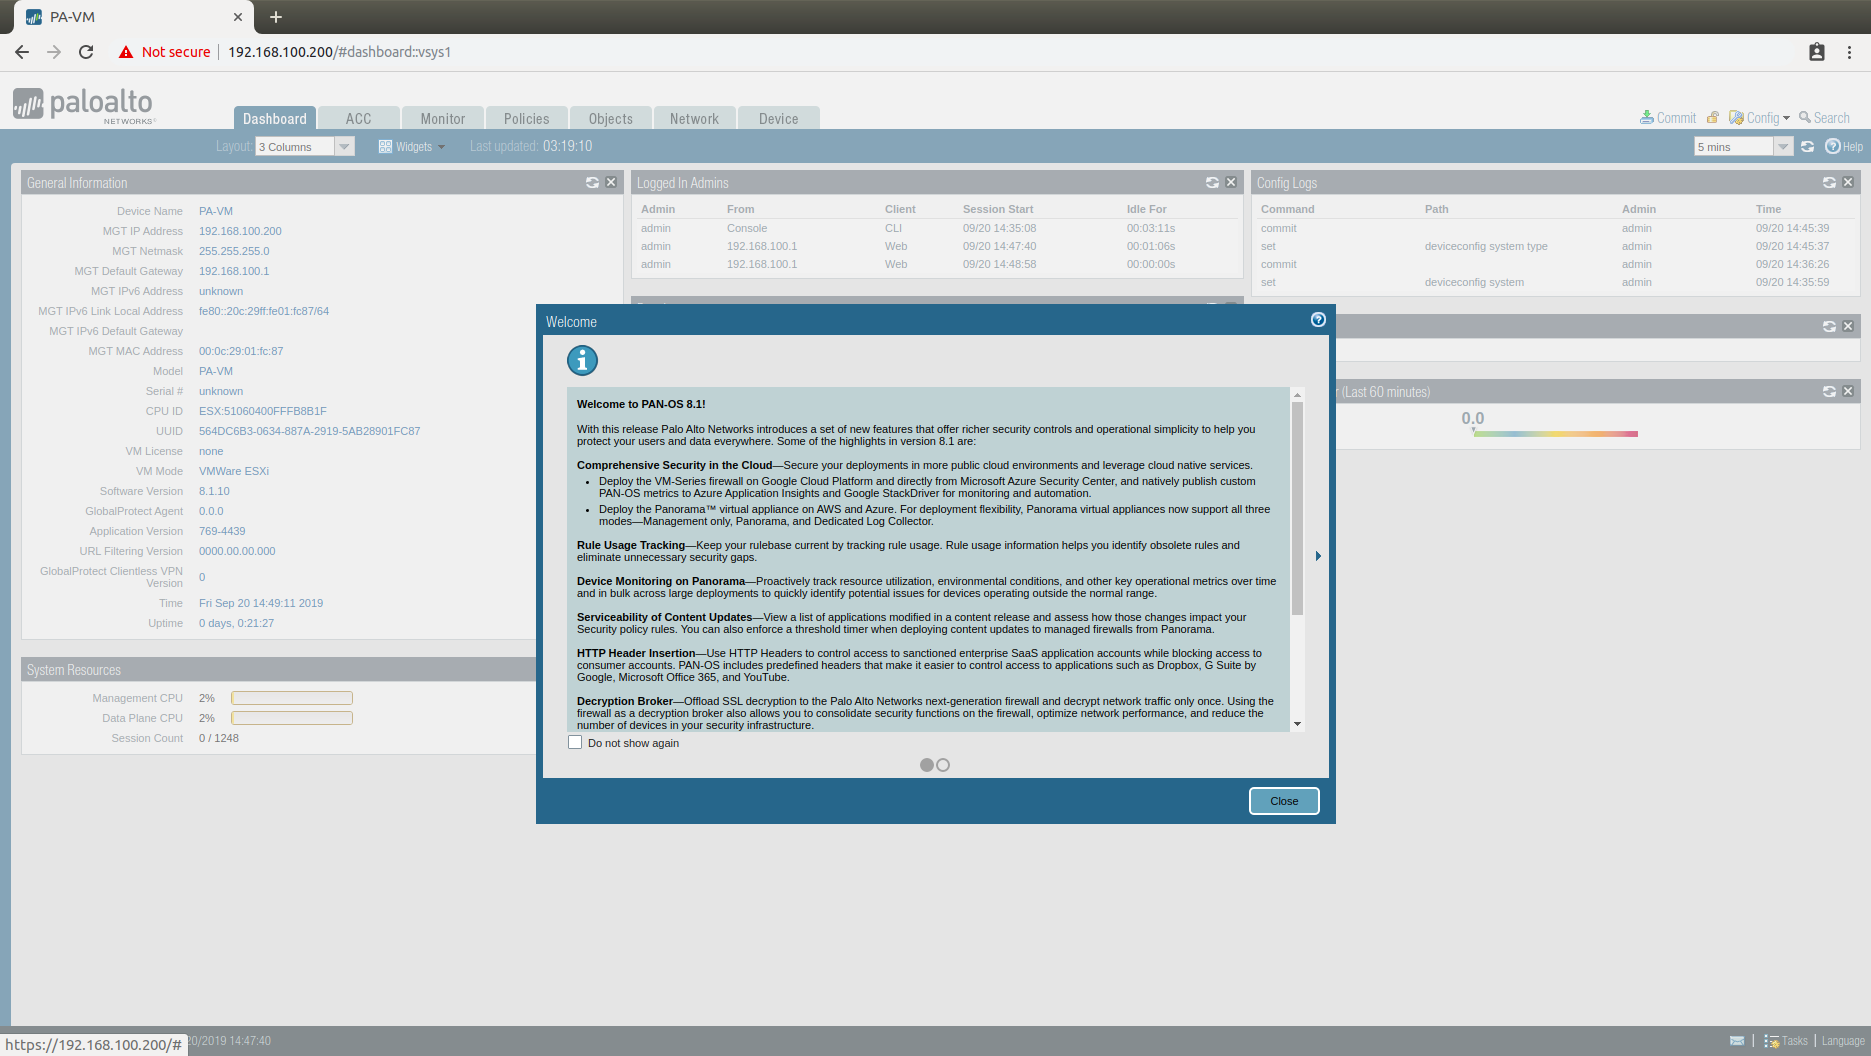Click the Management CPU usage bar
This screenshot has width=1871, height=1056.
(x=291, y=697)
